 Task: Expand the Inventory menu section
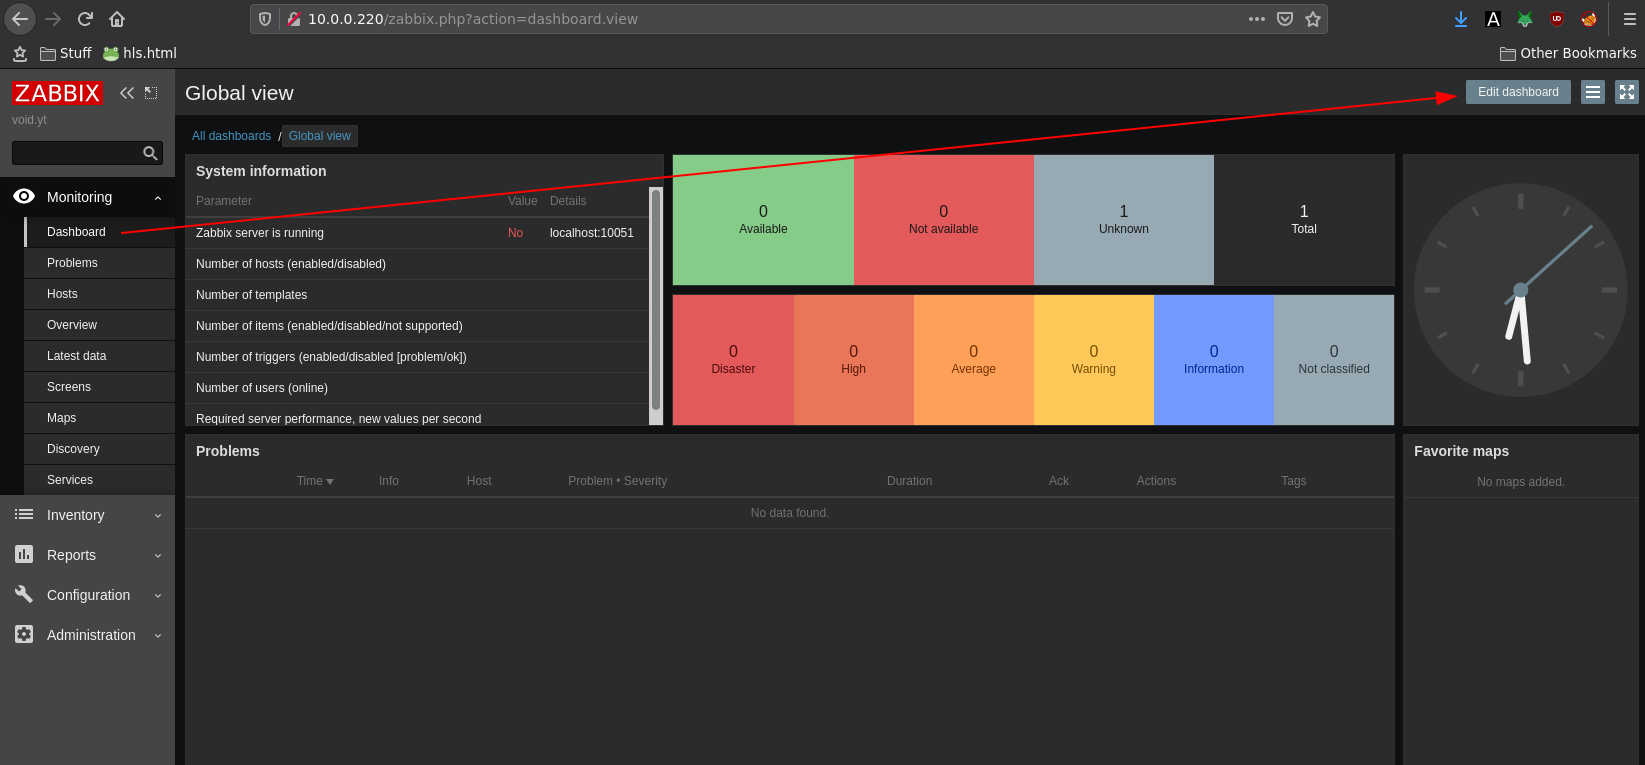[158, 516]
